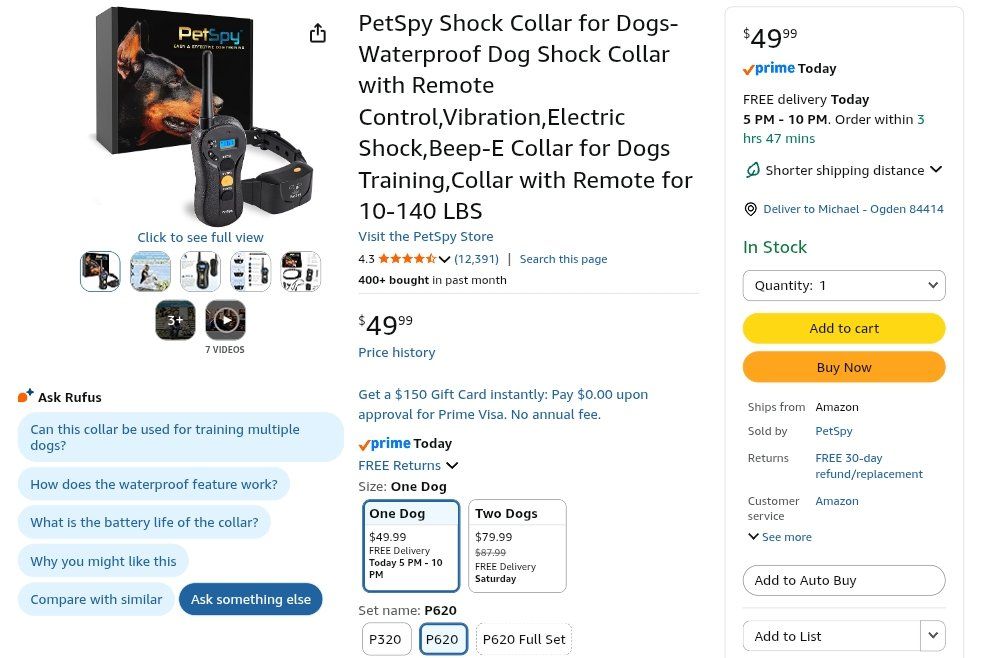Screen dimensions: 988x658
Task: Select the first product image thumbnail
Action: tap(100, 271)
